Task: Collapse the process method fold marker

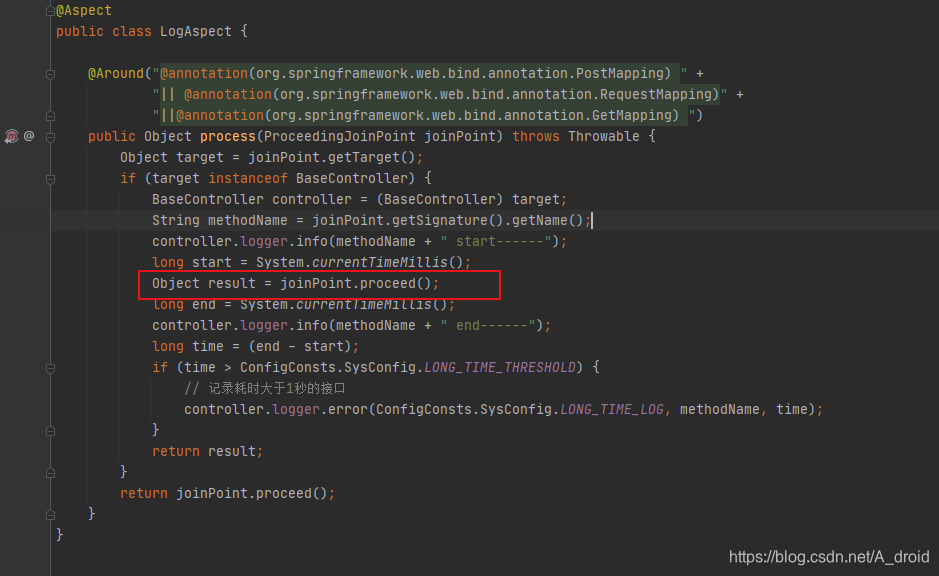Action: (50, 137)
